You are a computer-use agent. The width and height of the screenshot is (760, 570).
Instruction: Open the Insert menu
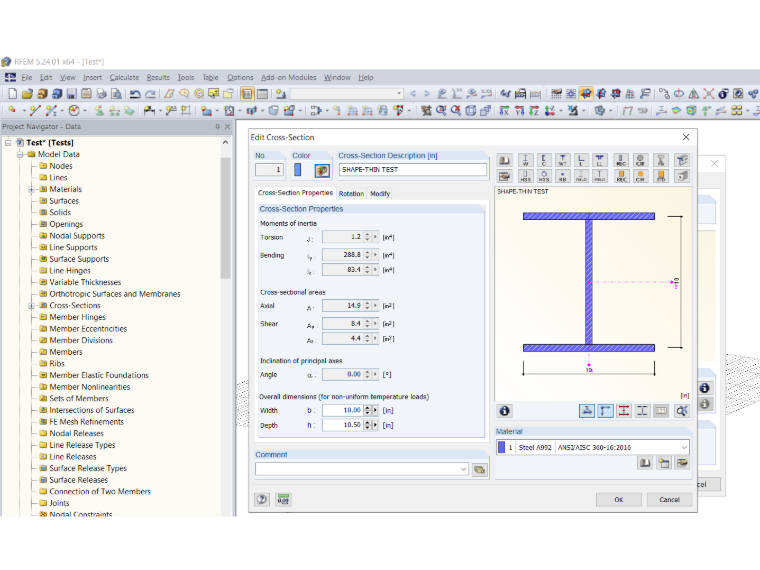point(92,78)
